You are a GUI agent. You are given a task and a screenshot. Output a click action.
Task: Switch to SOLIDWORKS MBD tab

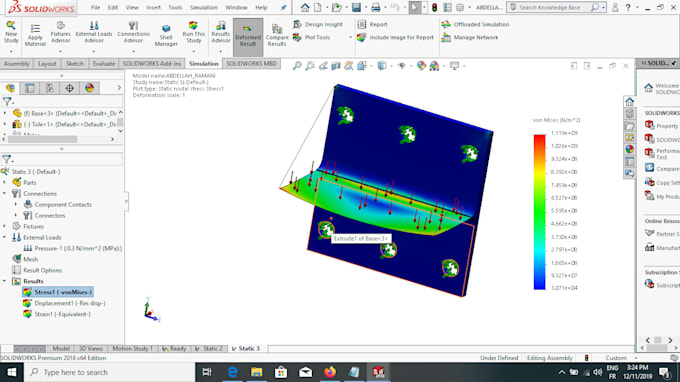point(252,64)
